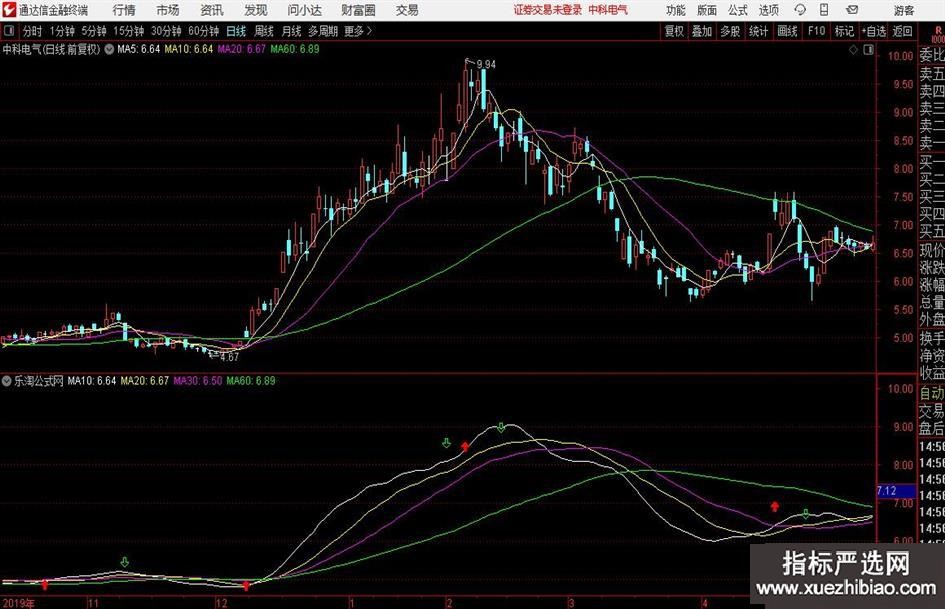Add stock with +自选 button
The image size is (945, 609).
[x=873, y=31]
